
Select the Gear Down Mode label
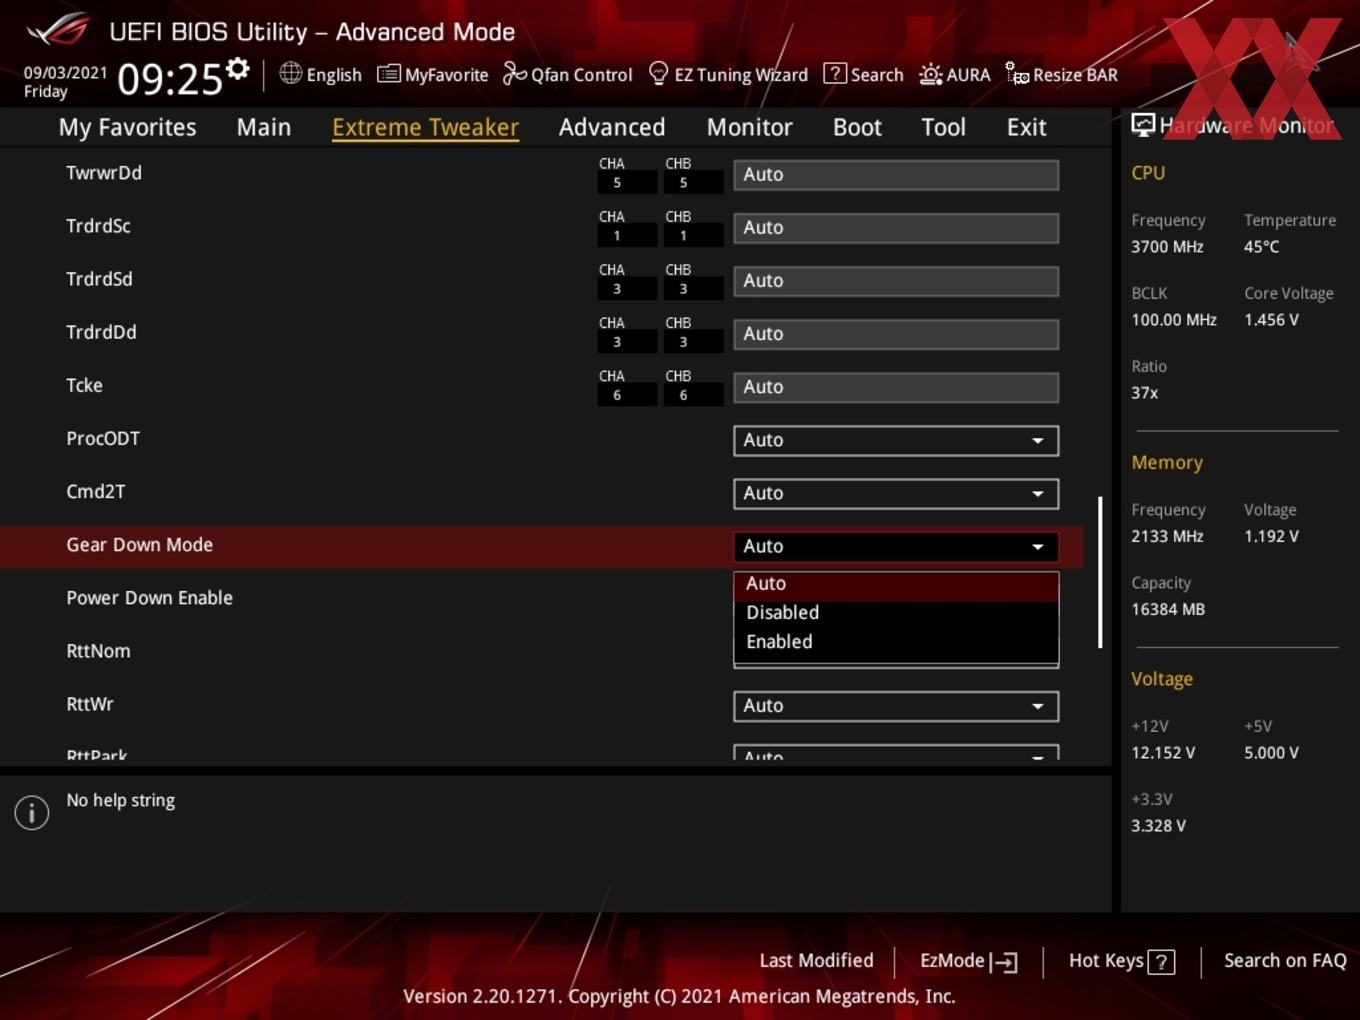point(139,545)
